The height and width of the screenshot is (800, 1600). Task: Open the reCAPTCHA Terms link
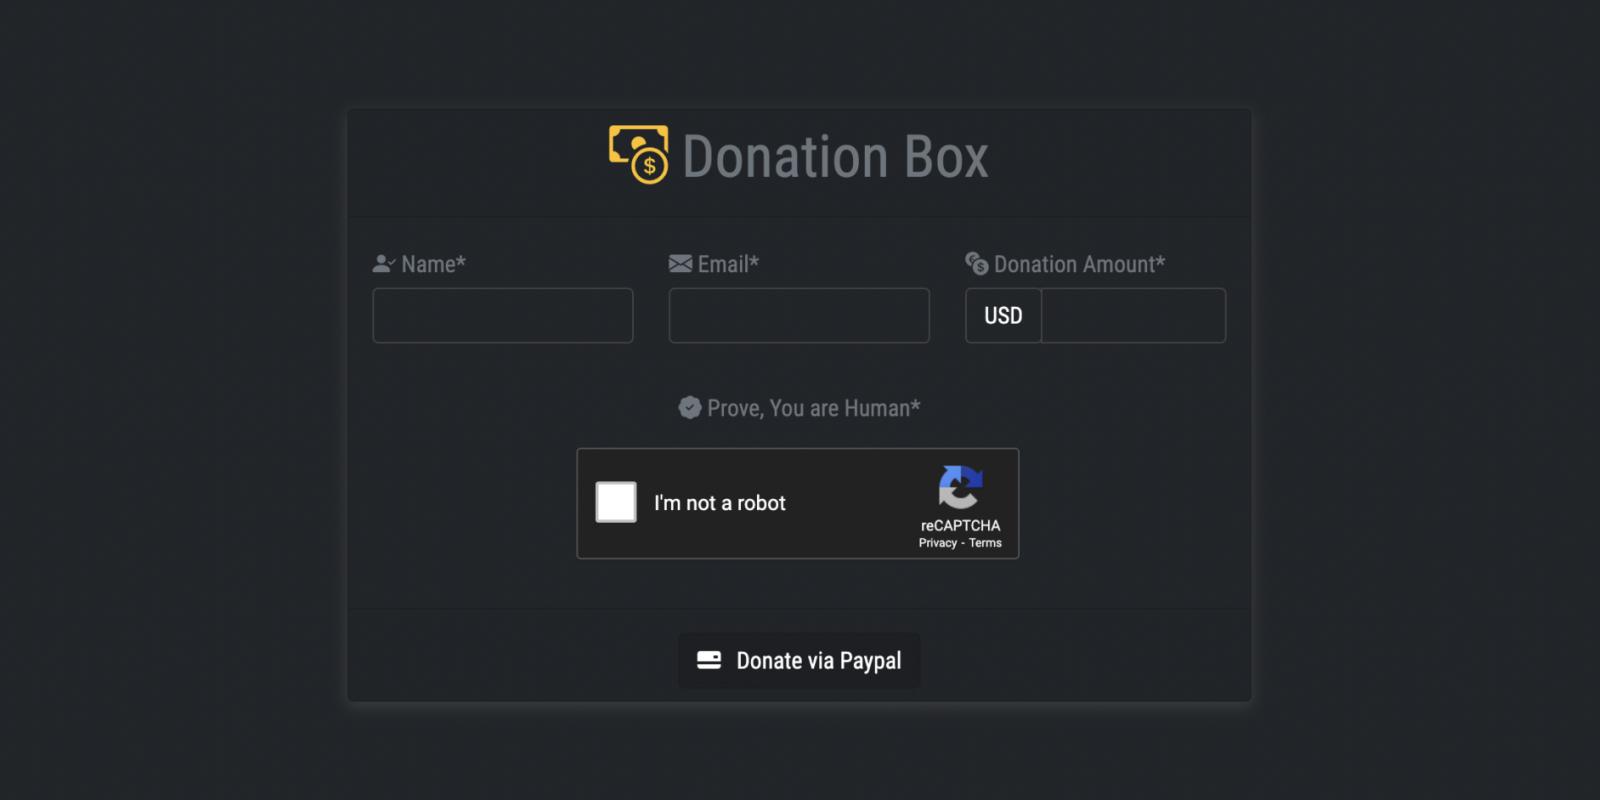click(x=985, y=542)
